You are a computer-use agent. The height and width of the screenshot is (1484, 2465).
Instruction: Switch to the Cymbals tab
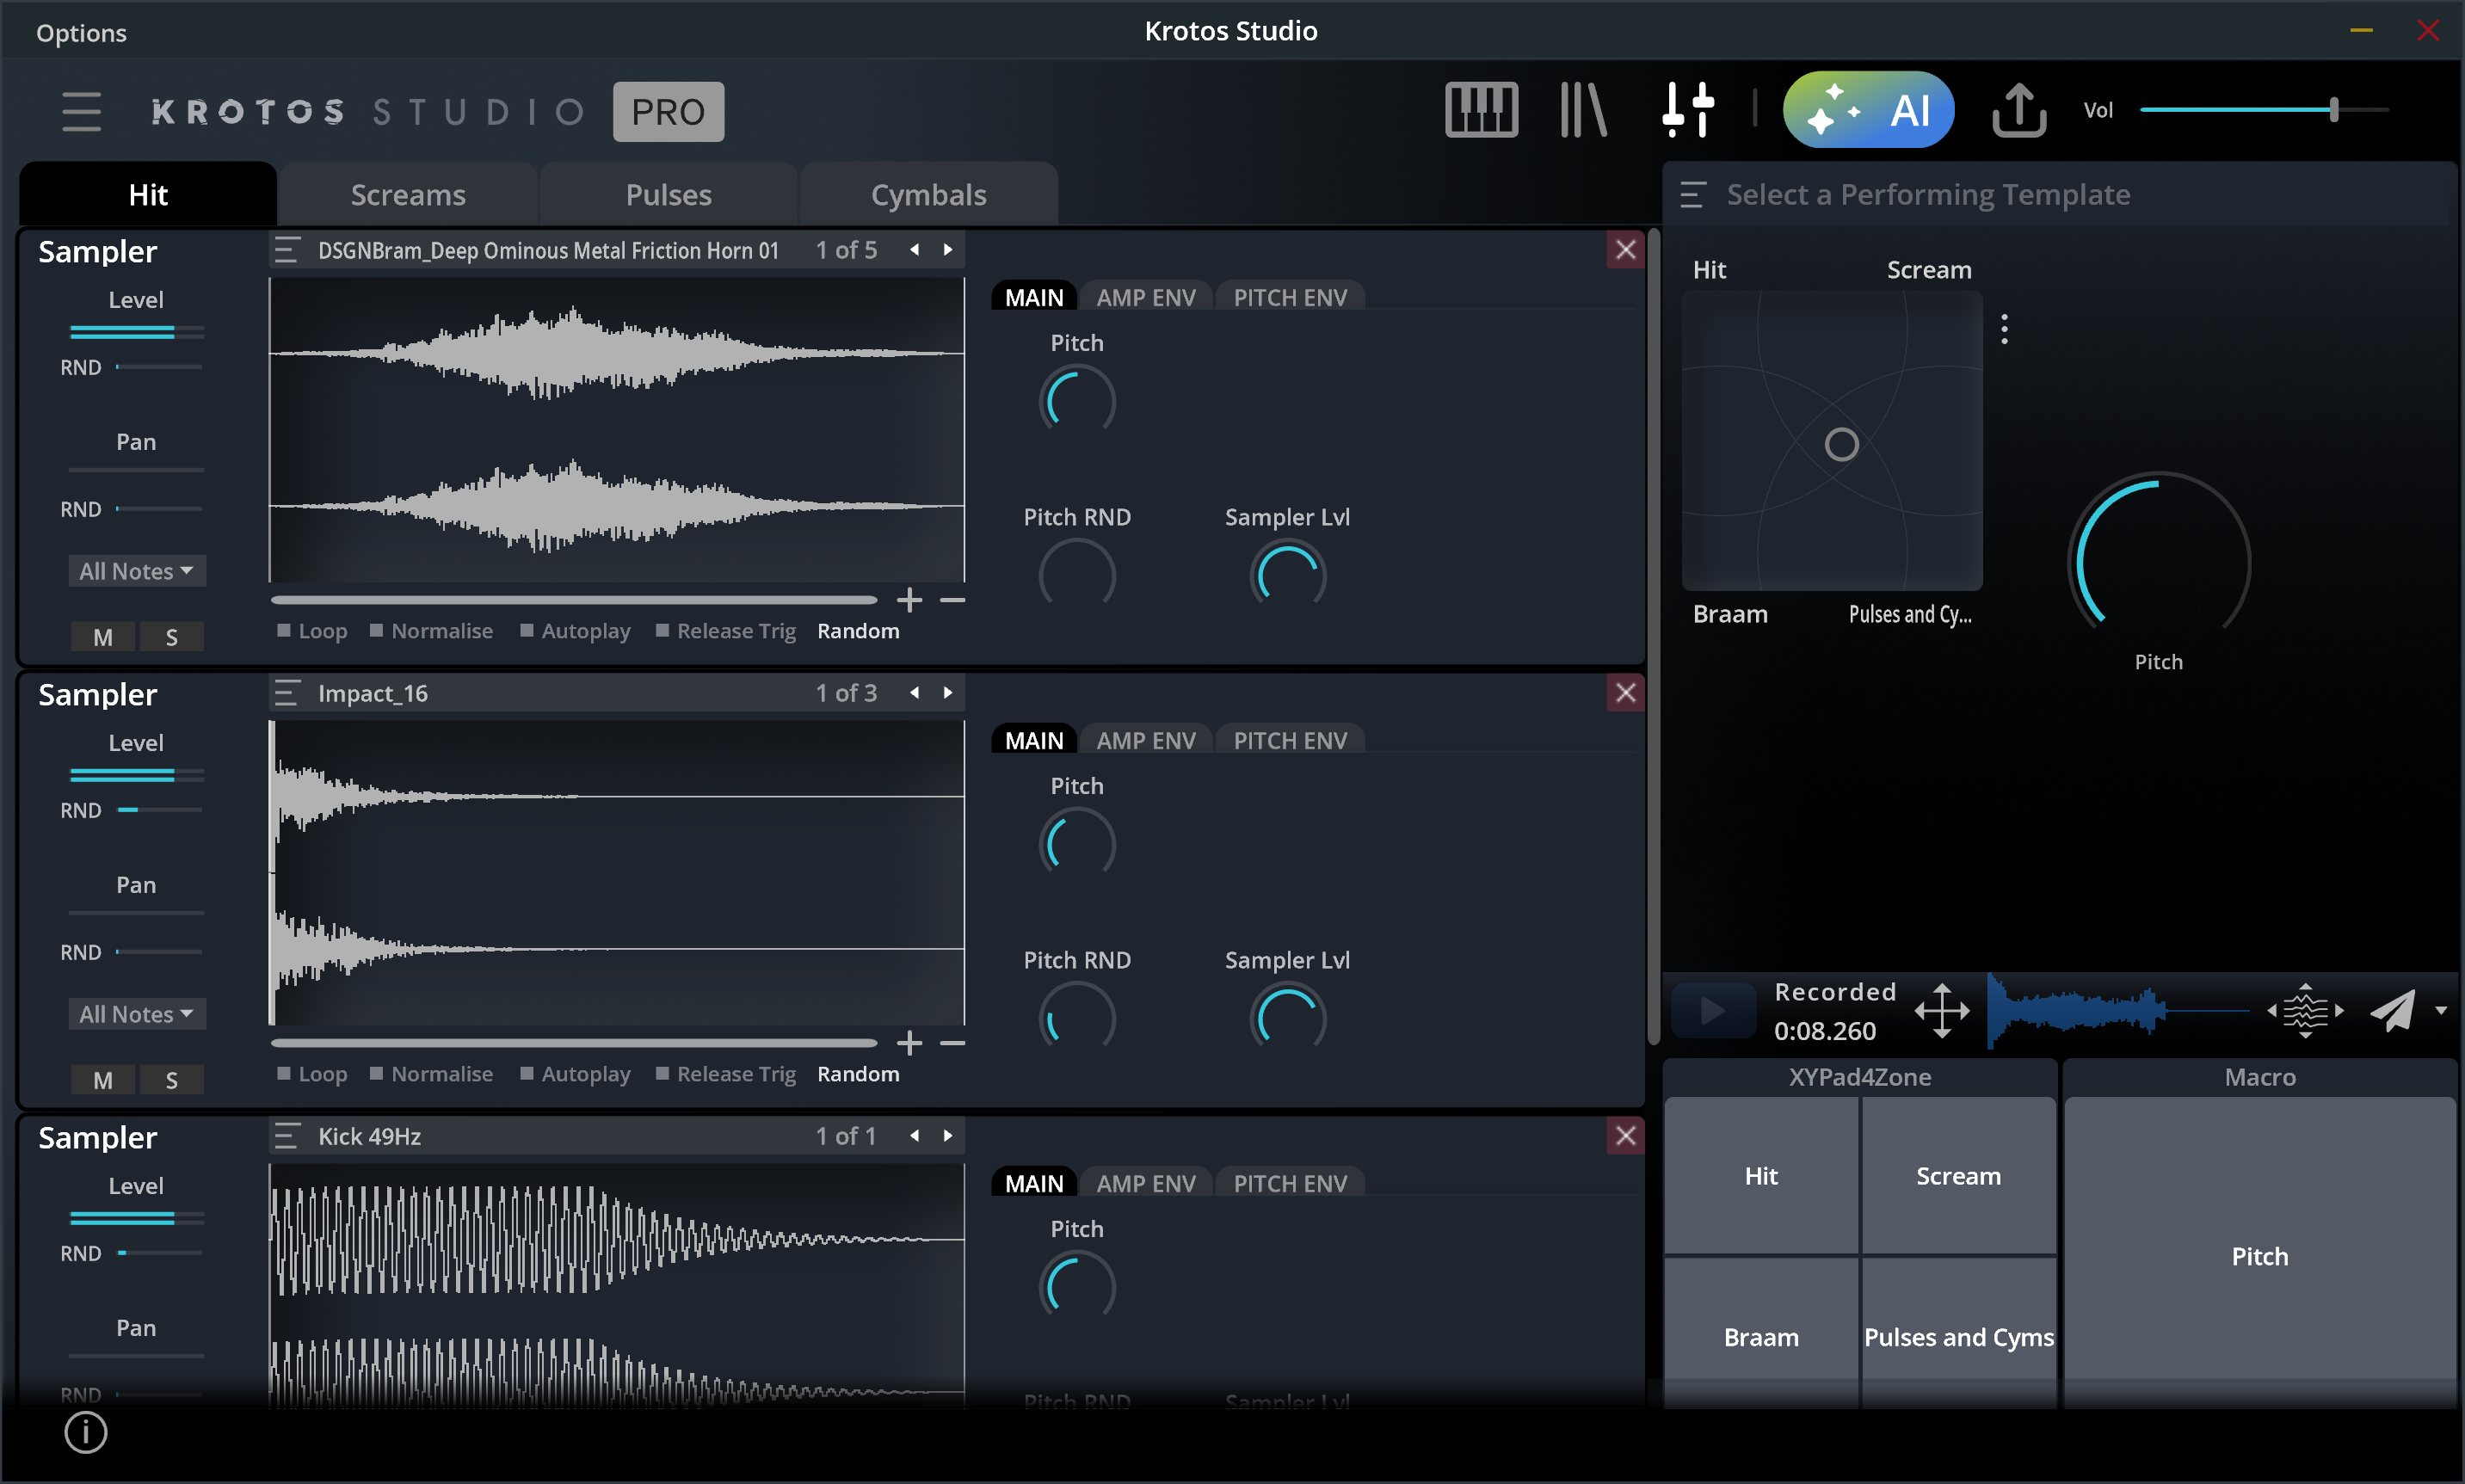tap(929, 195)
